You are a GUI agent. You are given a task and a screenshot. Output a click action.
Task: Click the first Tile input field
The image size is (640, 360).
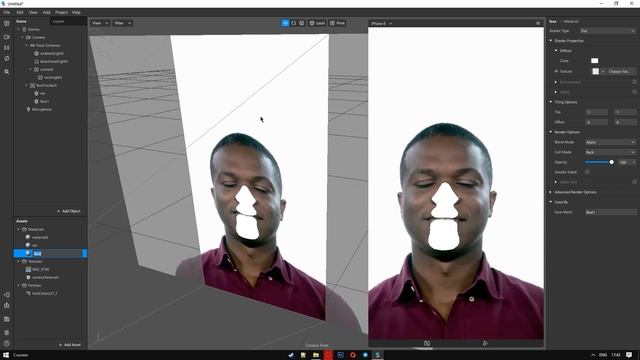[x=596, y=112]
